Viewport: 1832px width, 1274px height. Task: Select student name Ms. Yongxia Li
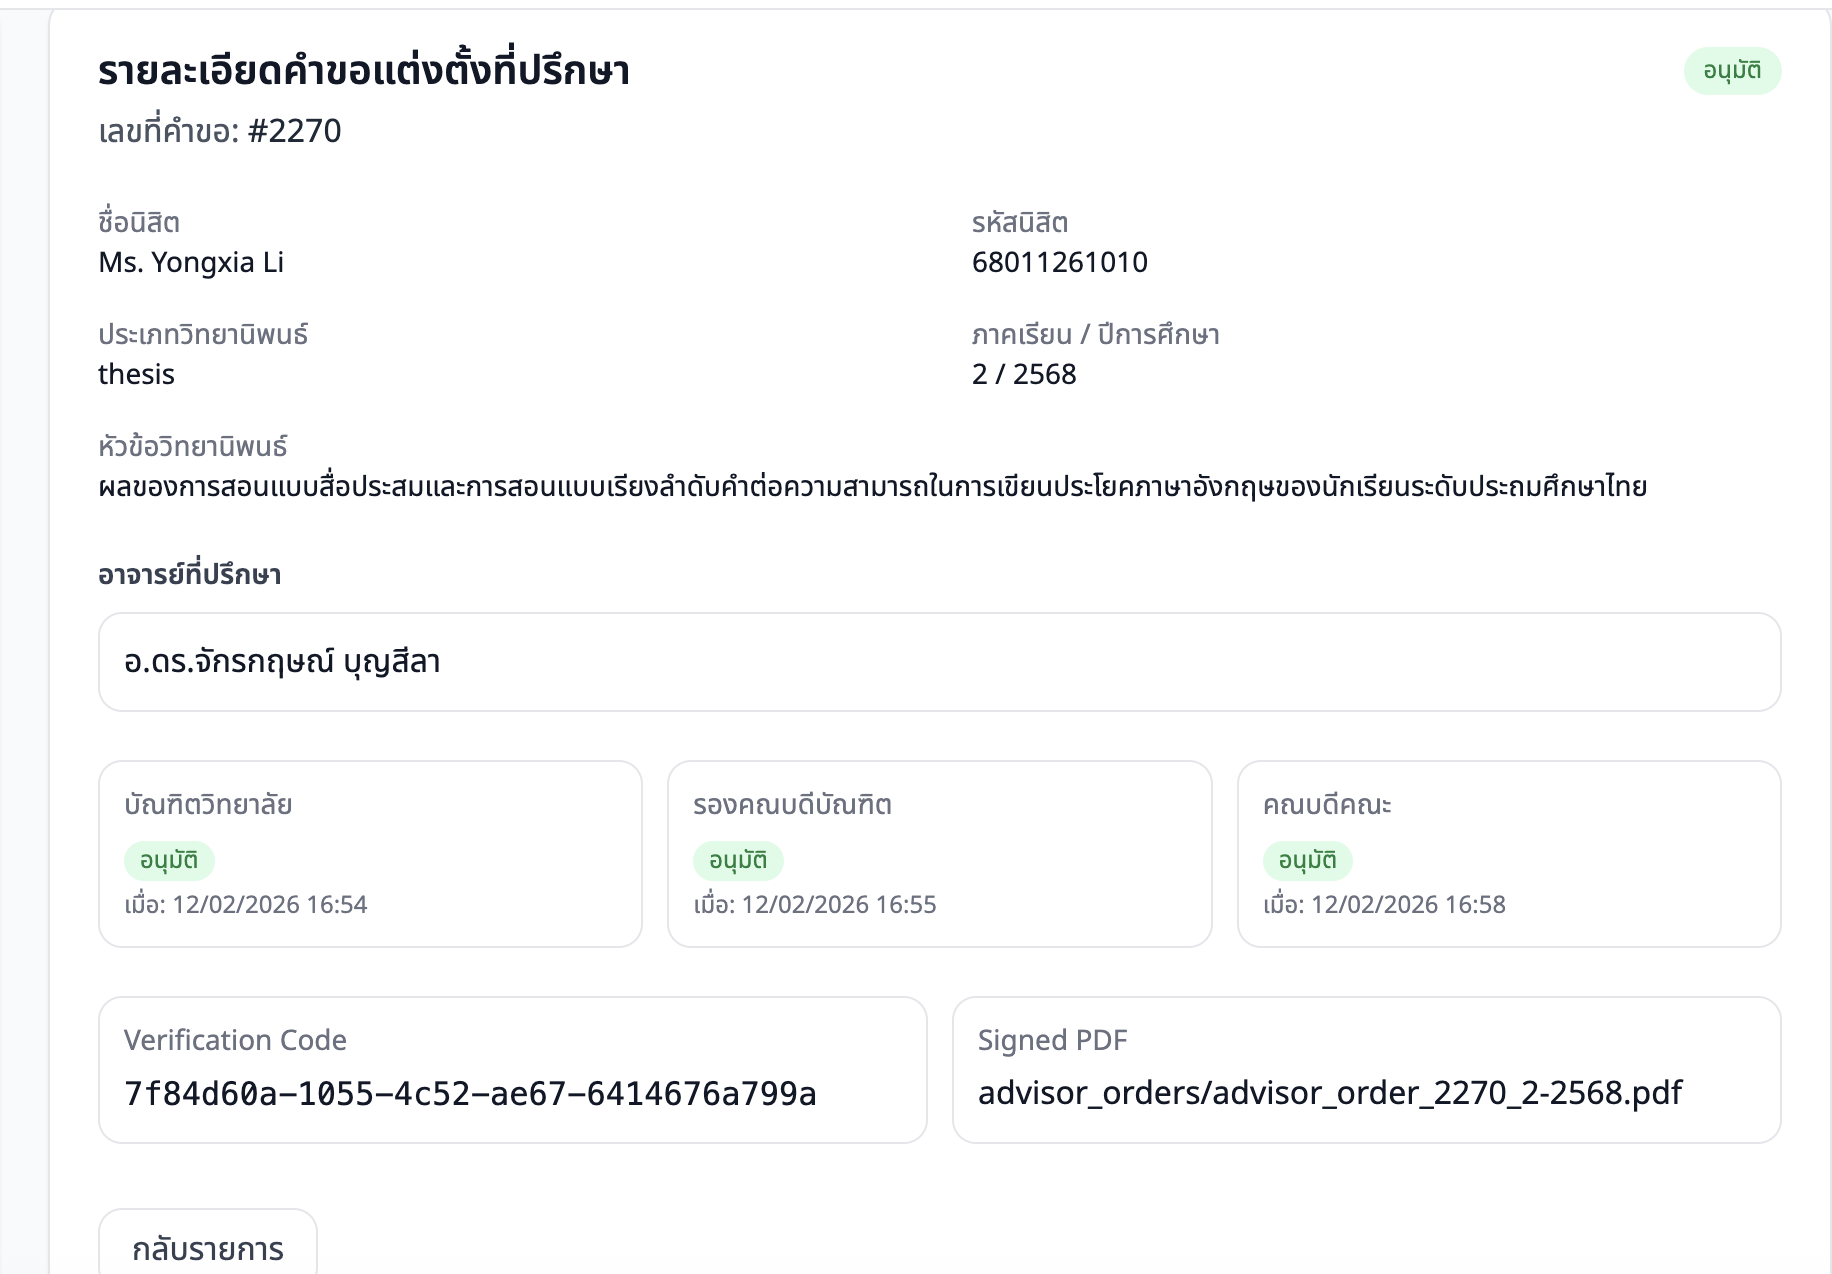click(x=192, y=262)
